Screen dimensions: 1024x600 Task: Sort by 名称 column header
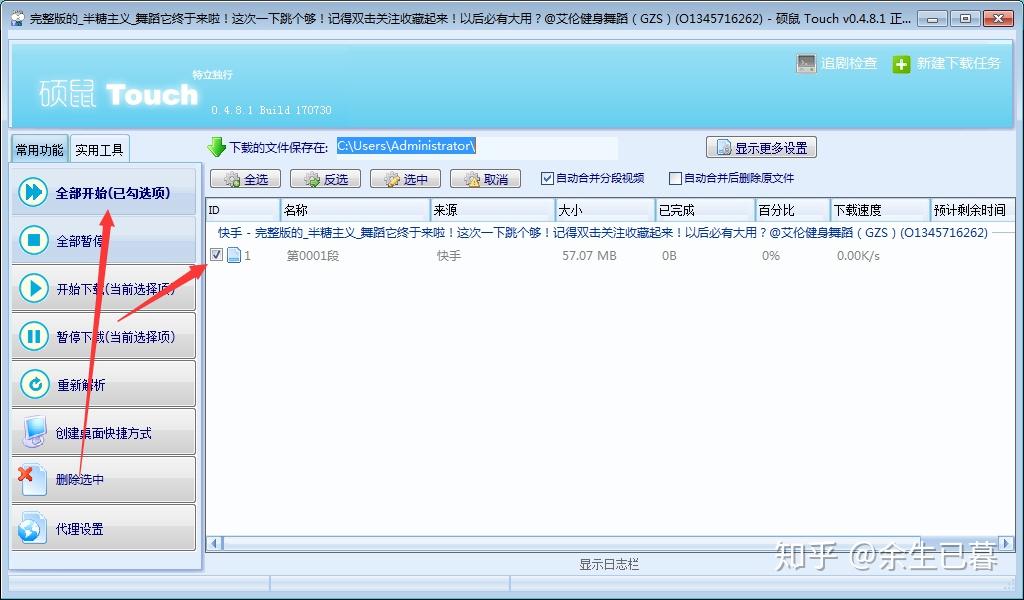[x=355, y=210]
